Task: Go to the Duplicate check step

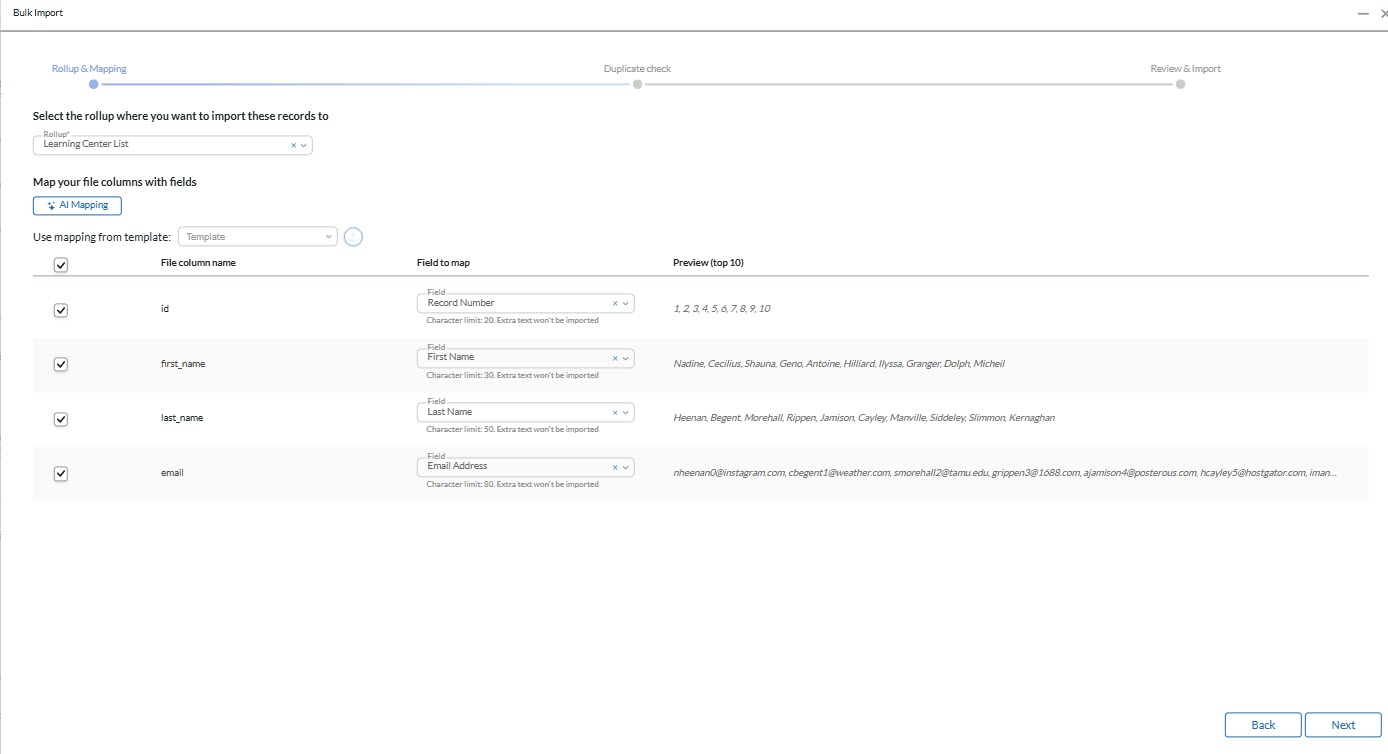Action: coord(637,84)
